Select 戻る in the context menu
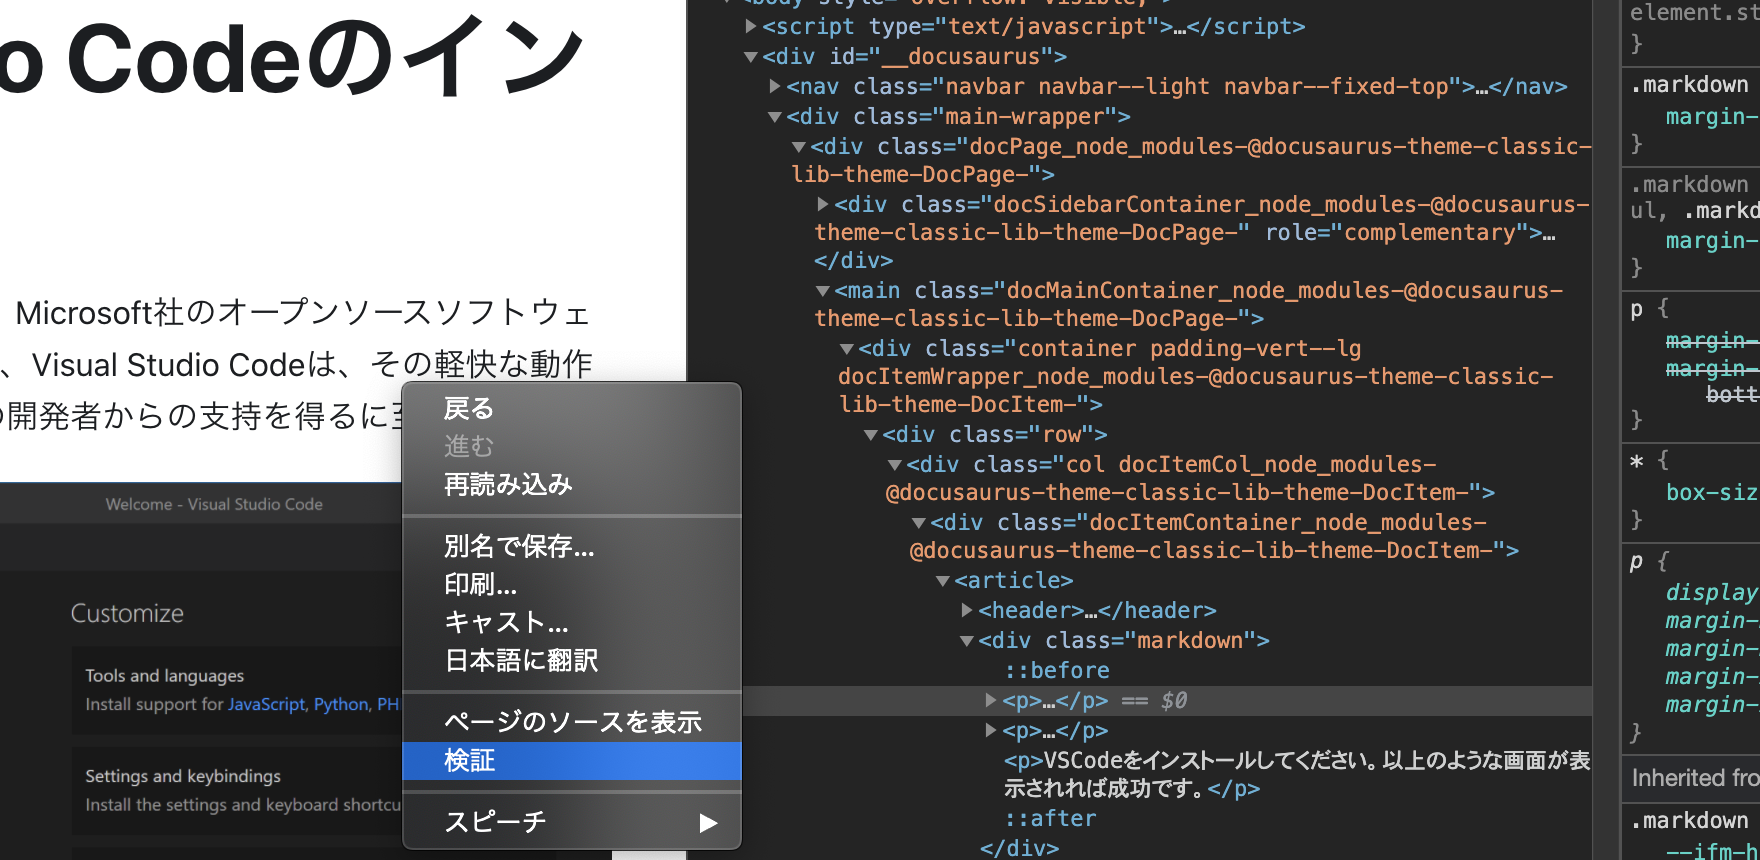Viewport: 1760px width, 860px height. [468, 409]
